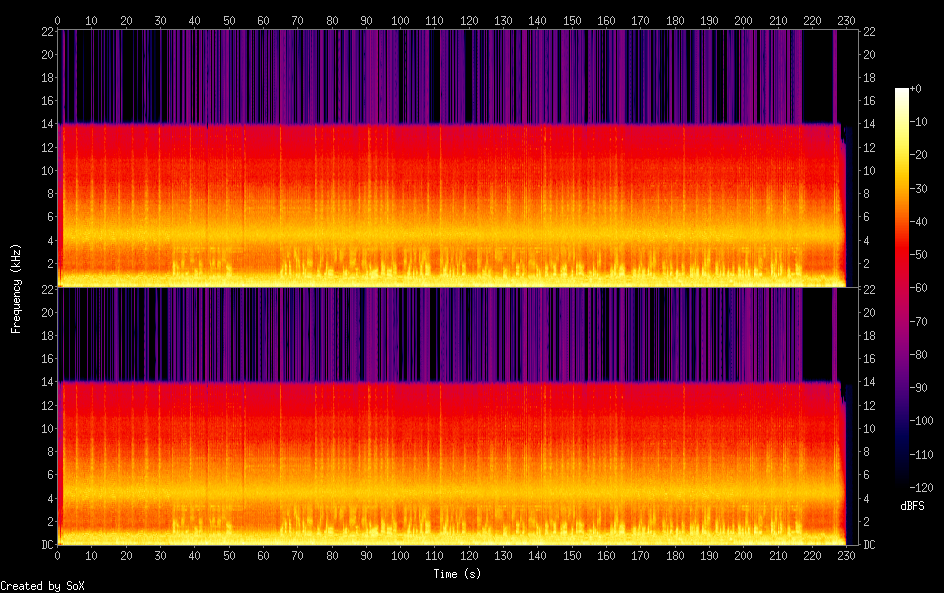Click the 2 kHz label on lower left axis

click(49, 522)
